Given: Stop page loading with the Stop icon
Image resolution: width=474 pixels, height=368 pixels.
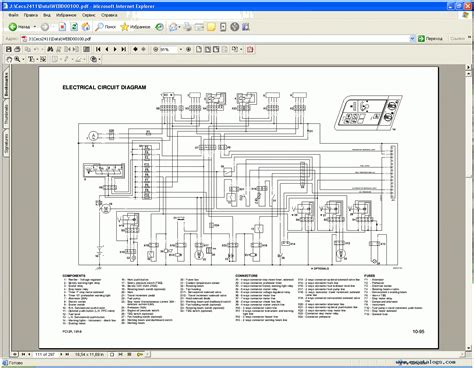Looking at the screenshot, I should 62,27.
